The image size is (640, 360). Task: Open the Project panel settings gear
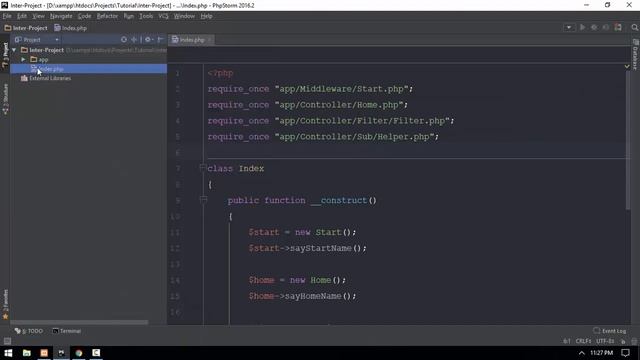click(148, 40)
